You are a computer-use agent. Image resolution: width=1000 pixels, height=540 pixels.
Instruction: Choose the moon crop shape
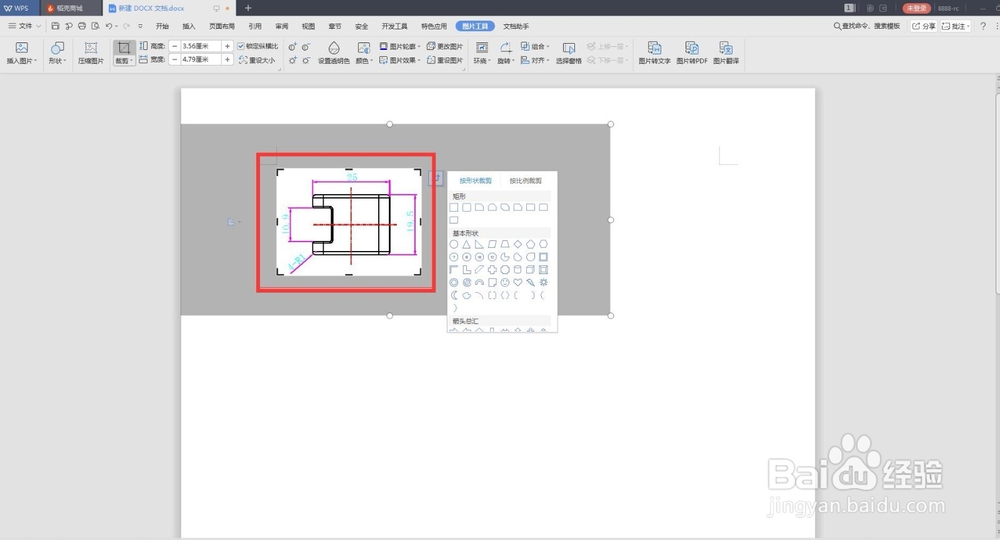click(454, 295)
